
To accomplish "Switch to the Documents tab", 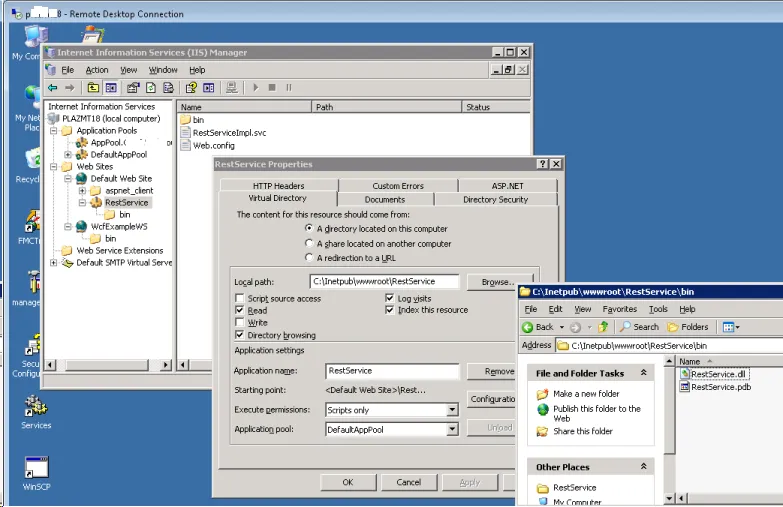I will 385,199.
